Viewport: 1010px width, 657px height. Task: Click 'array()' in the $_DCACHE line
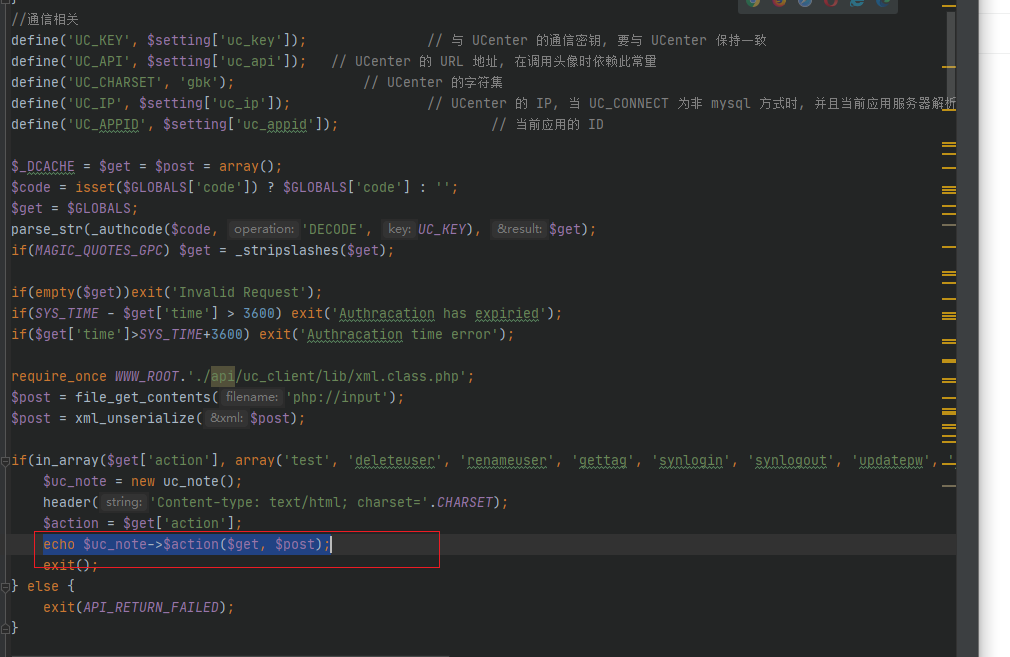[x=246, y=166]
